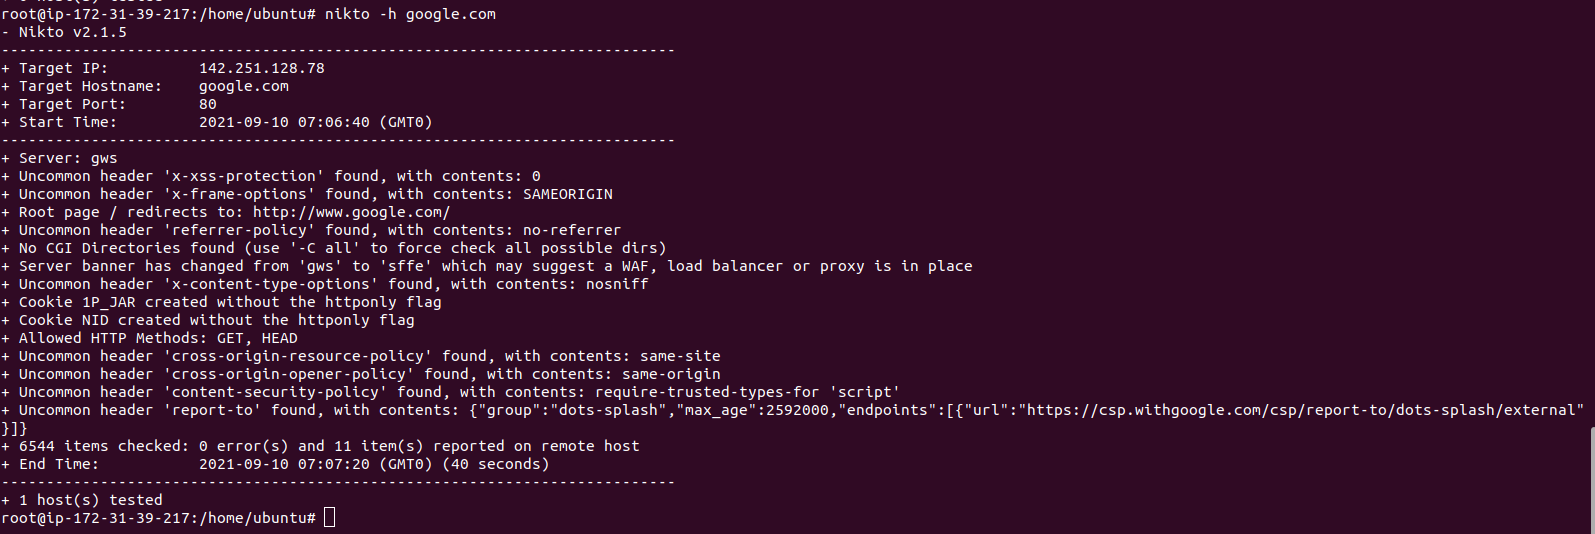The height and width of the screenshot is (534, 1595).
Task: Click the vertical scrollbar on right edge
Action: 1591,480
